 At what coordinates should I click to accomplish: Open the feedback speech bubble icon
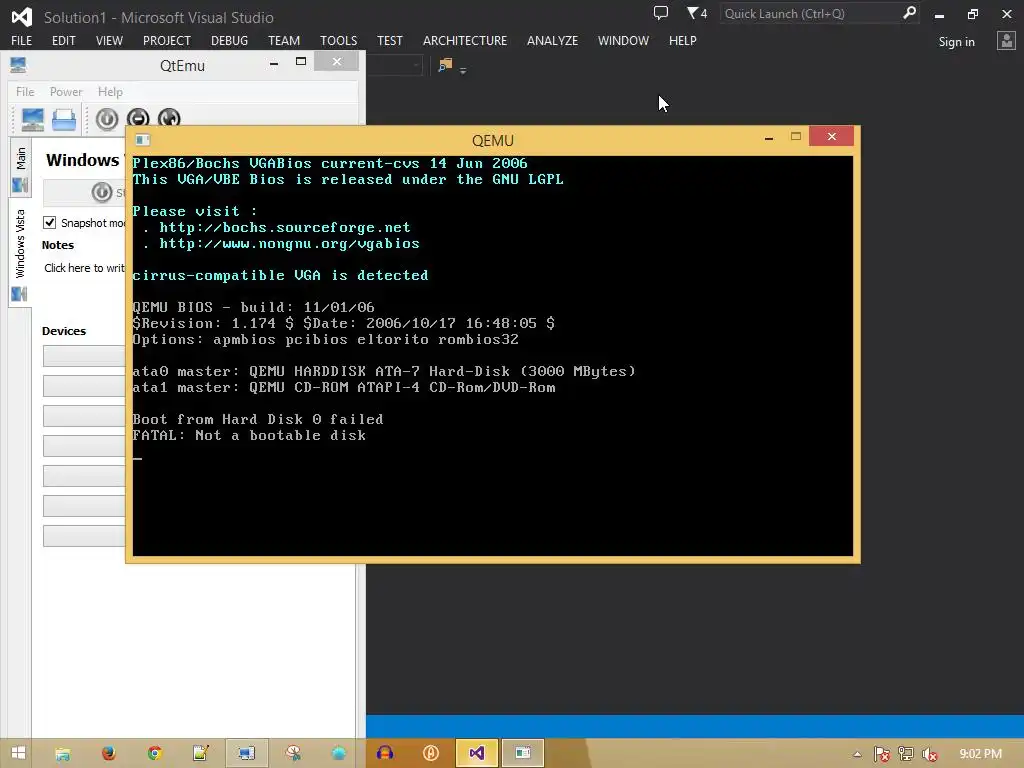(661, 13)
